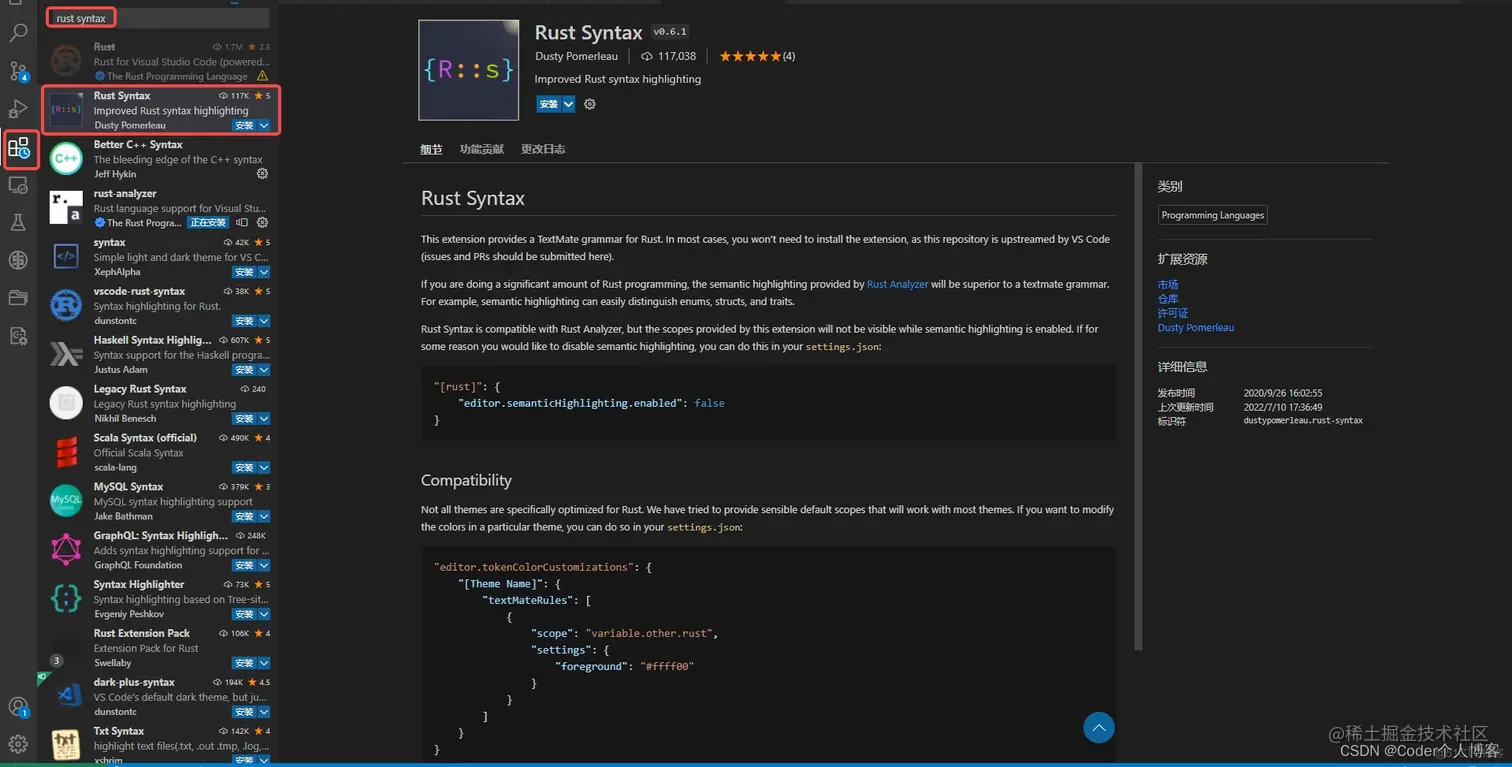Image resolution: width=1512 pixels, height=767 pixels.
Task: Expand install options for MySQL Syntax
Action: (x=264, y=517)
